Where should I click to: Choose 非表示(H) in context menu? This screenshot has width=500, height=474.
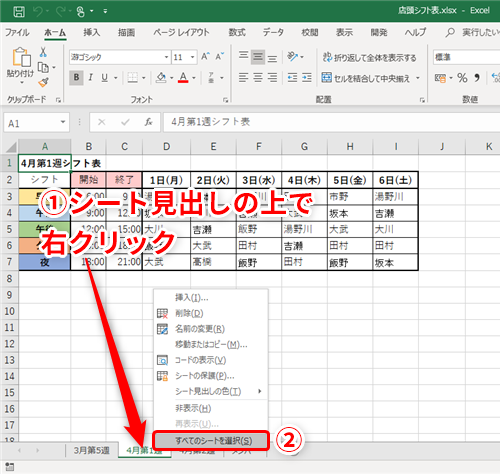tap(211, 408)
